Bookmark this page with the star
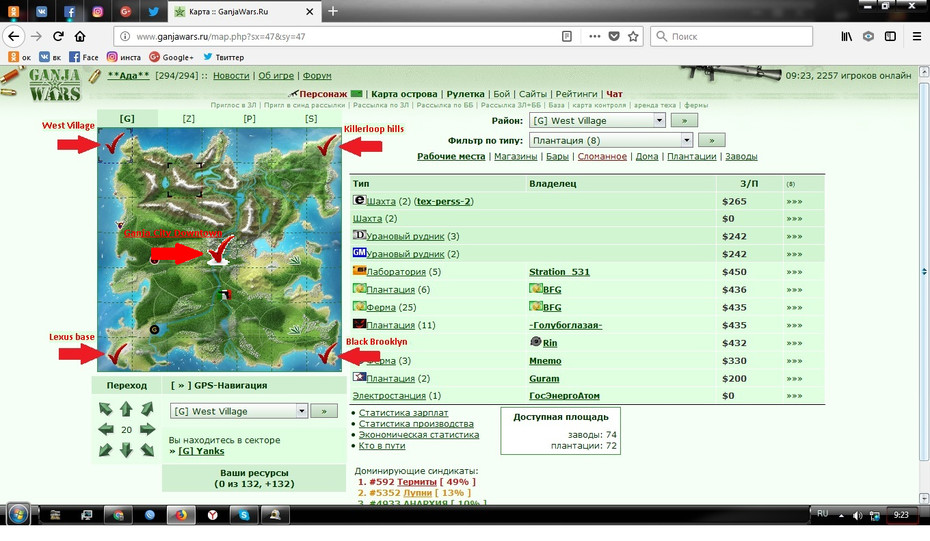930x541 pixels. pos(633,36)
